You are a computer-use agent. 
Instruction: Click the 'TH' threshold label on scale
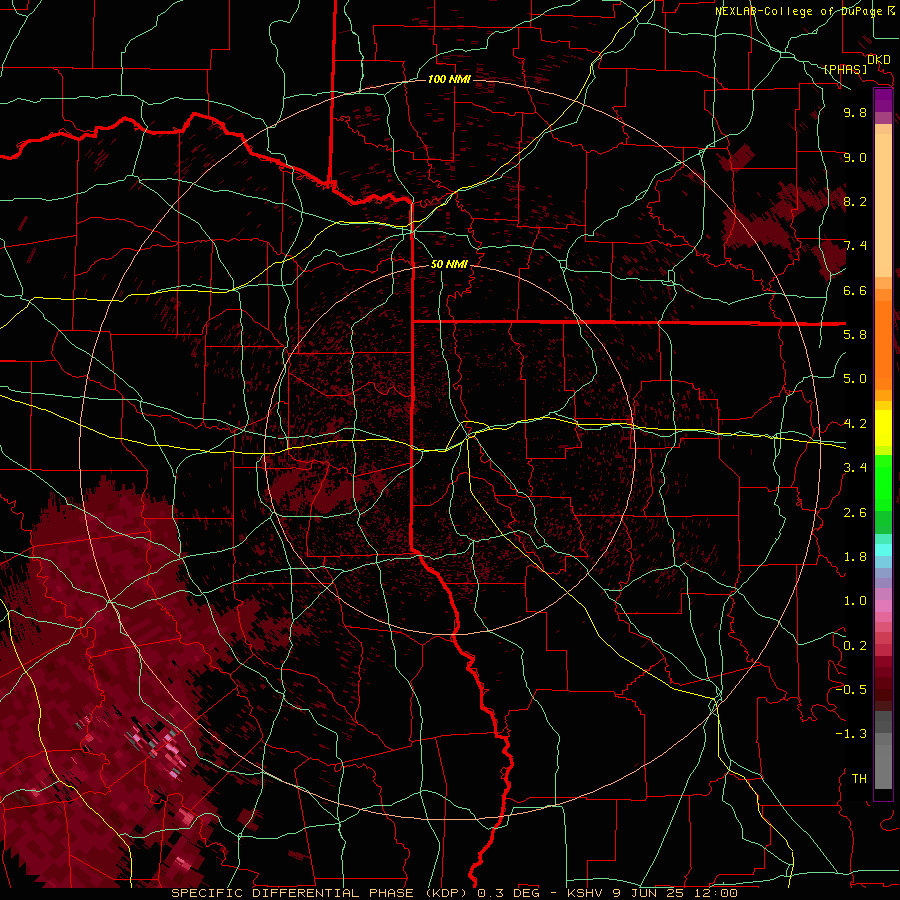point(859,778)
